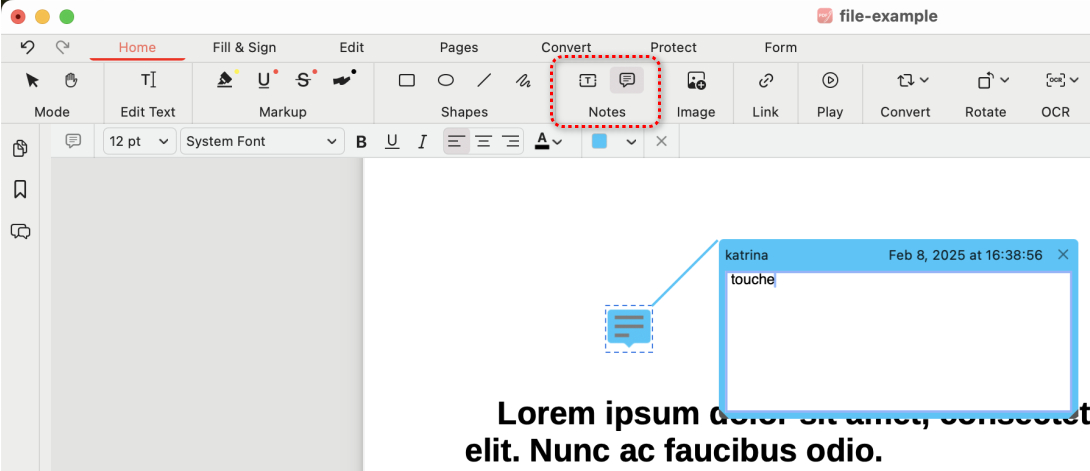Screen dimensions: 1090x471
Task: Select the arrow pointer mode tool
Action: (32, 80)
